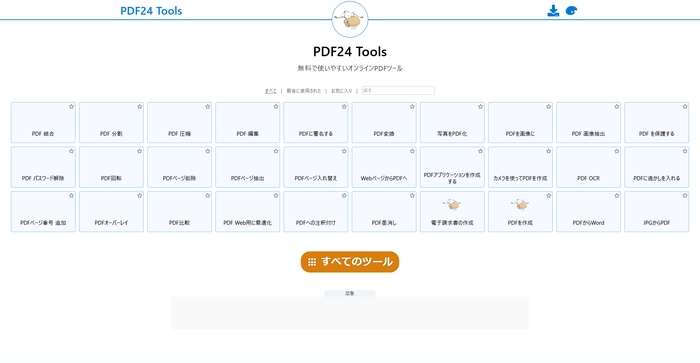Click the star on PDFに透かしを入れる tile
Image resolution: width=700 pixels, height=363 pixels.
pyautogui.click(x=685, y=151)
